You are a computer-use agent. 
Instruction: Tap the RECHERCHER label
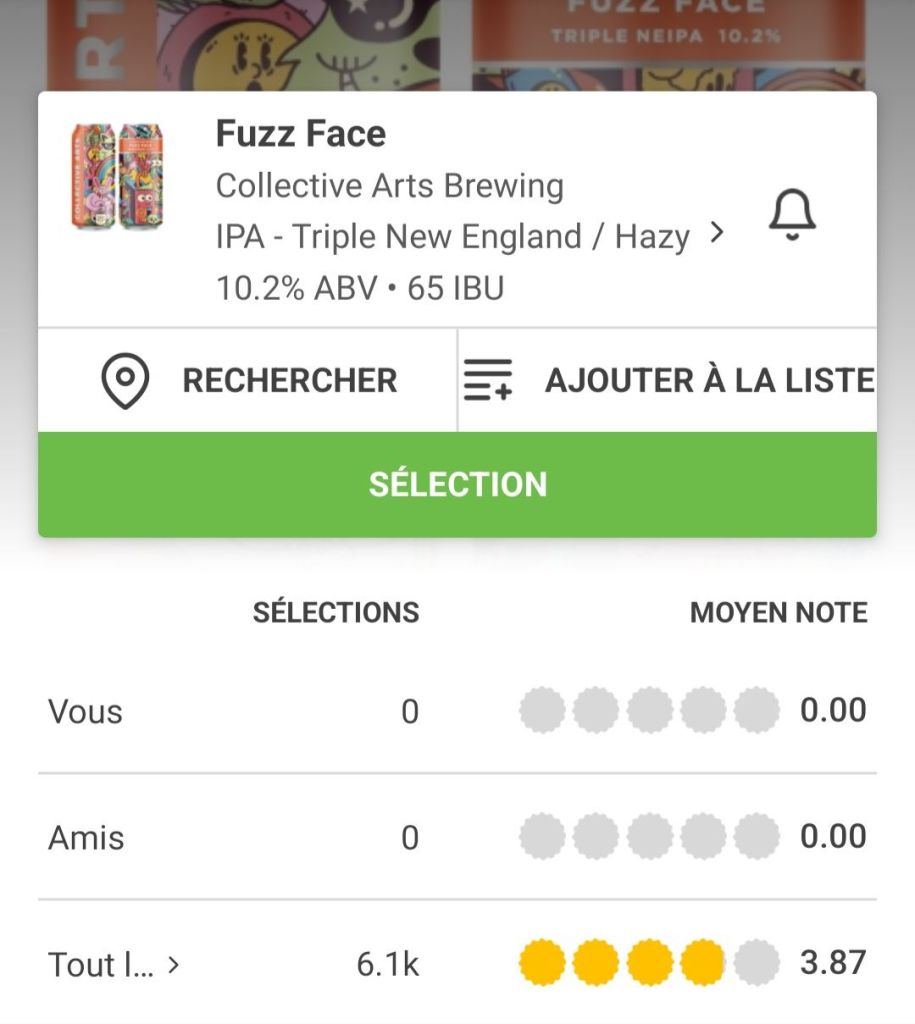tap(289, 381)
